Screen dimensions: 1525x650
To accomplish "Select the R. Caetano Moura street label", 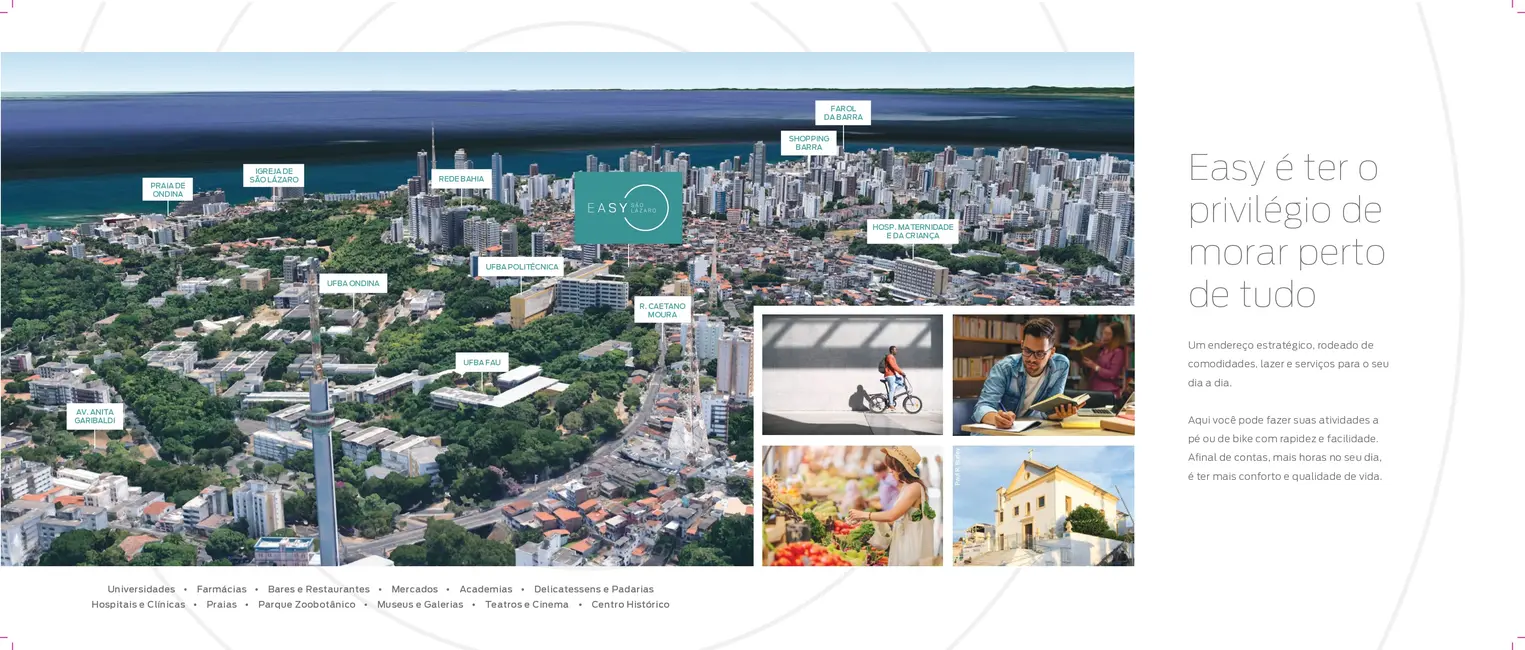I will 662,310.
